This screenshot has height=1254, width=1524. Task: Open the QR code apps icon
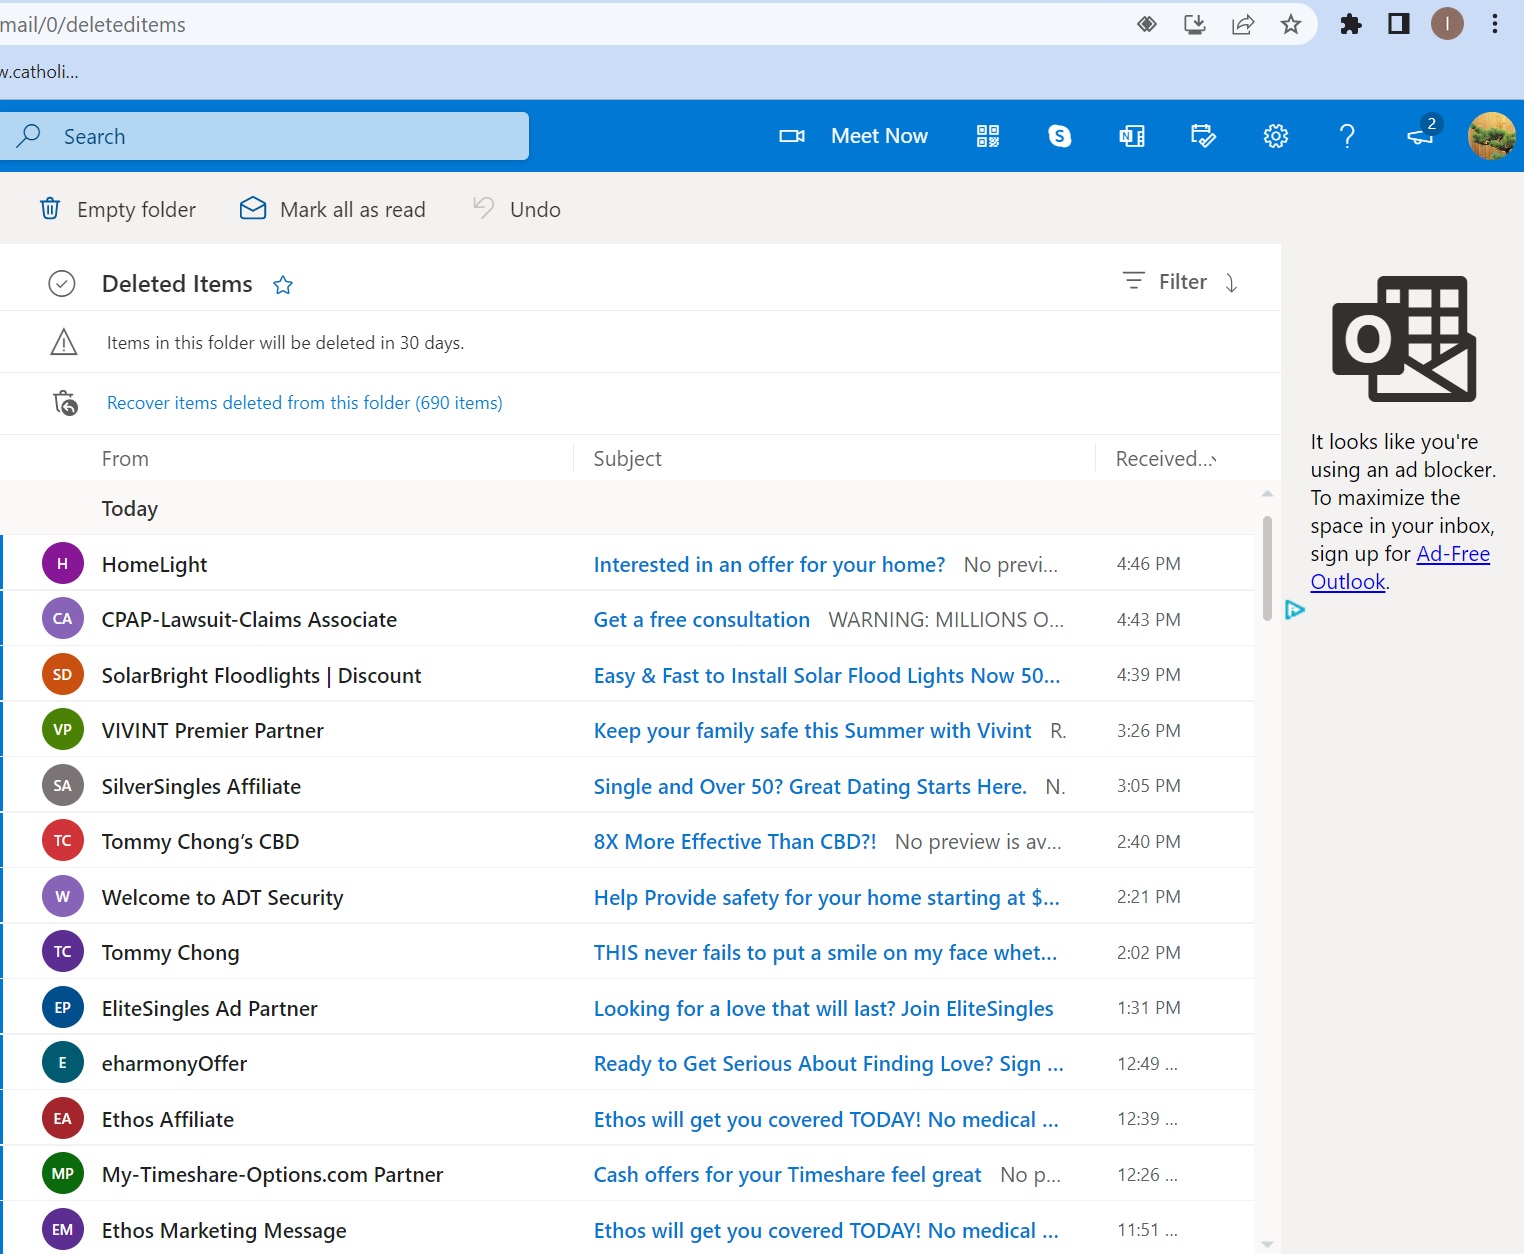pos(988,136)
